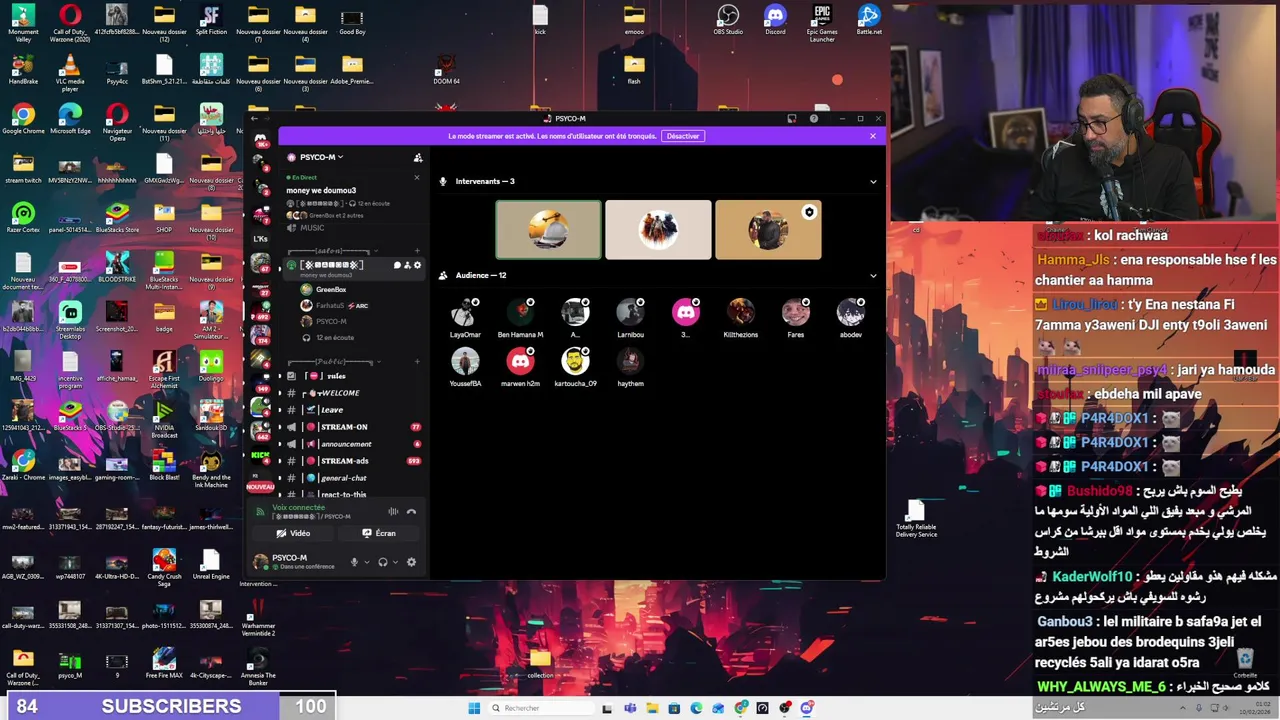Open Discord user settings gear

click(x=411, y=562)
